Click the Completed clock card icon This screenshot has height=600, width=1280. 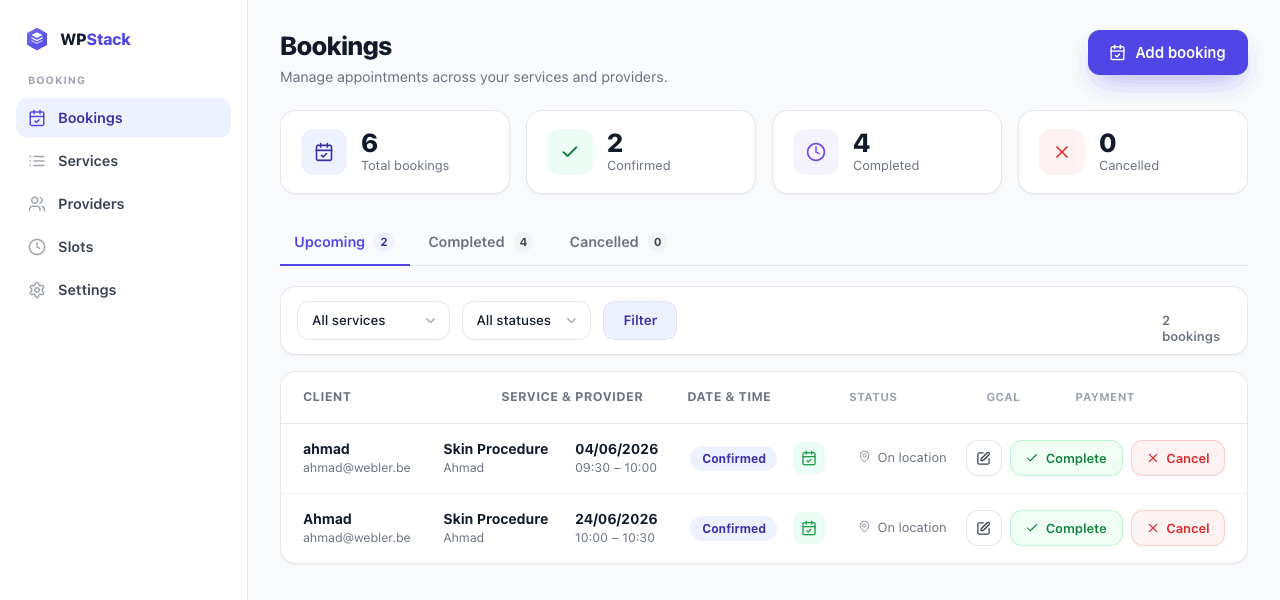click(816, 152)
